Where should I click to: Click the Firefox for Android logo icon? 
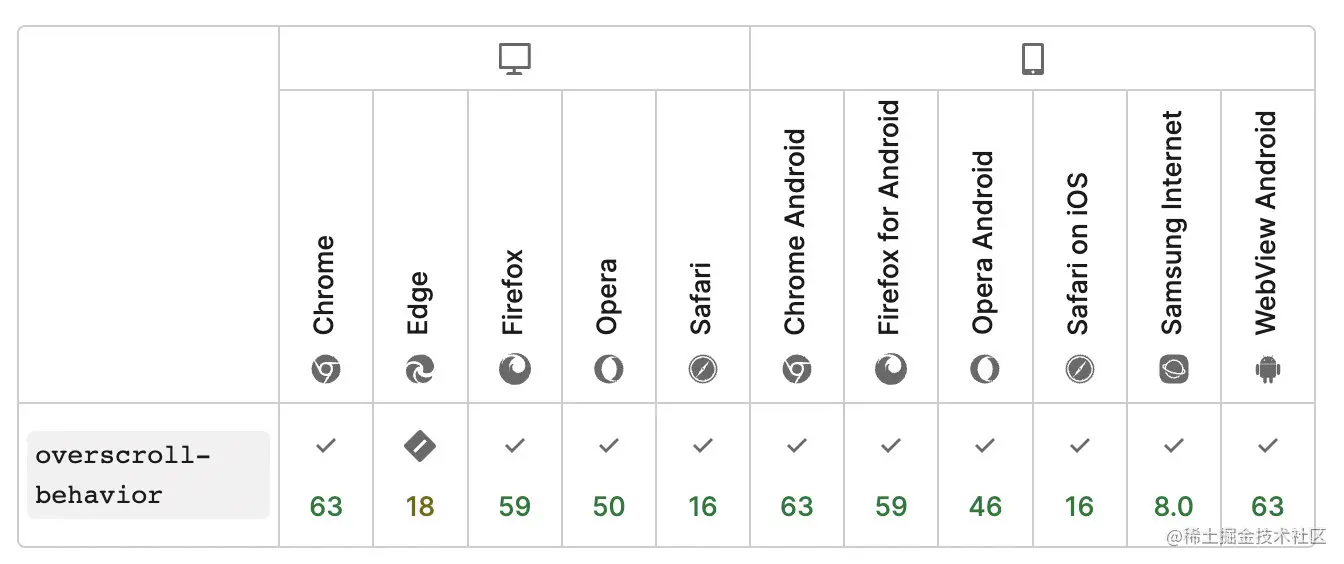tap(891, 370)
